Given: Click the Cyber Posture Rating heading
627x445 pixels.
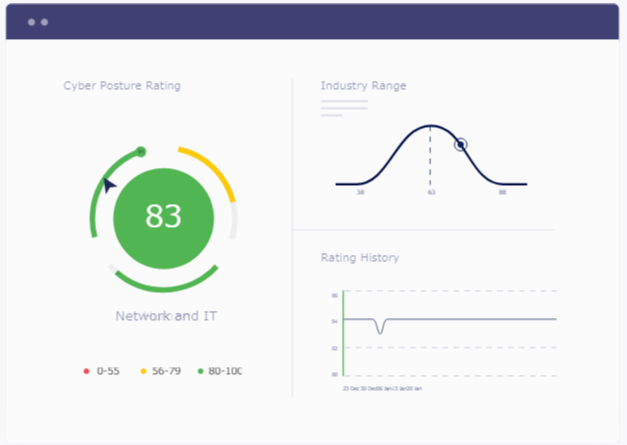Looking at the screenshot, I should tap(122, 86).
